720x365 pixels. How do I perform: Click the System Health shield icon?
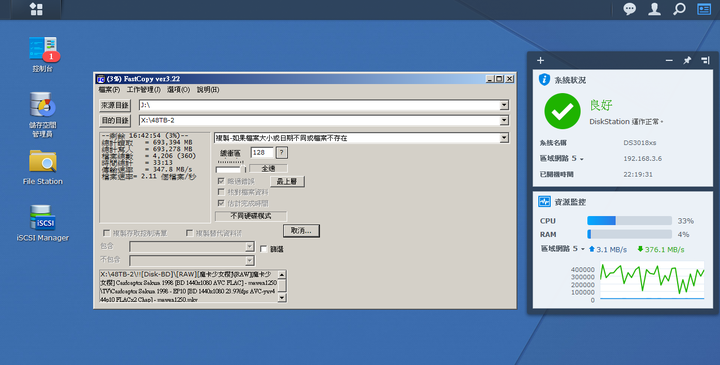(544, 79)
